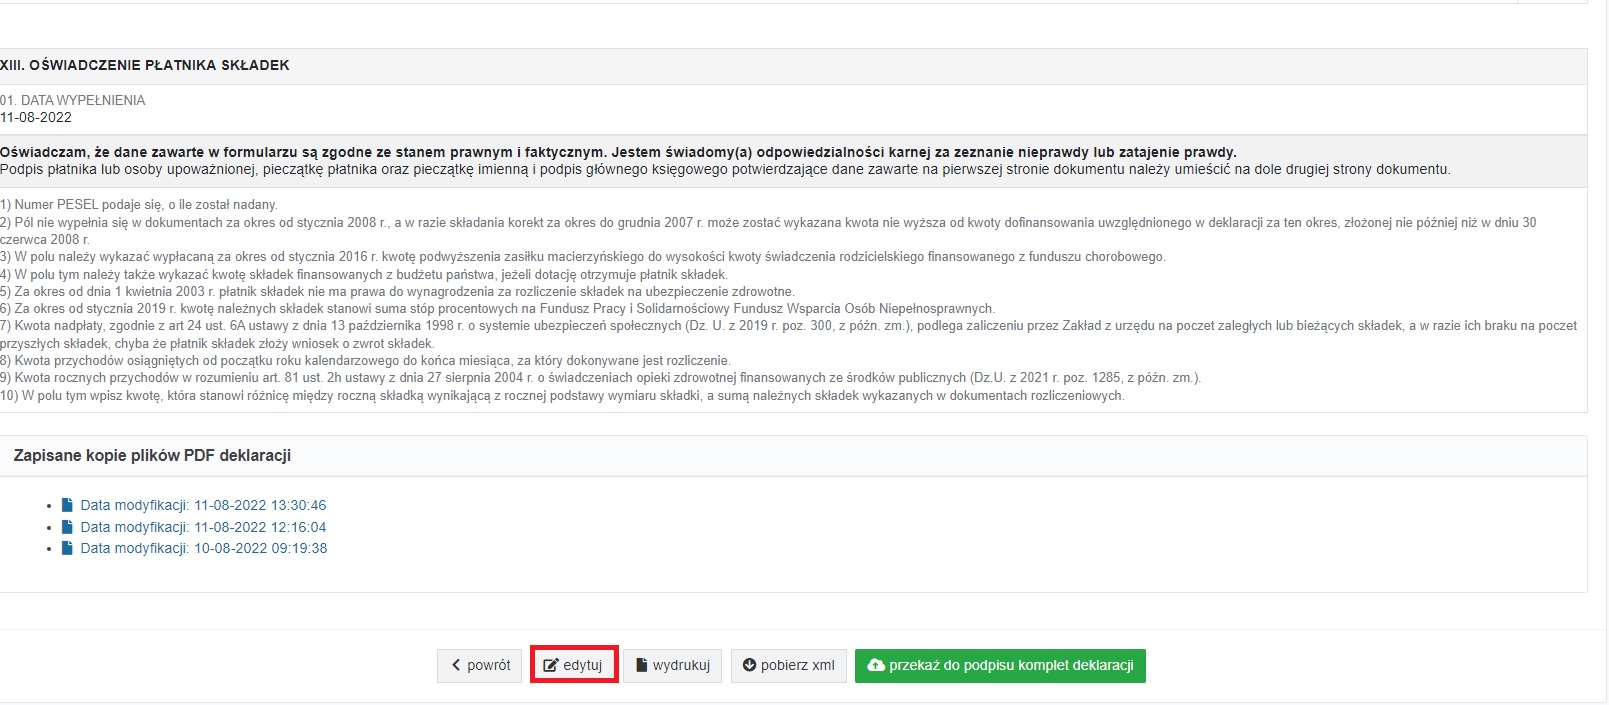Image resolution: width=1609 pixels, height=705 pixels.
Task: Click the left chevron icon on powrót
Action: pyautogui.click(x=456, y=665)
